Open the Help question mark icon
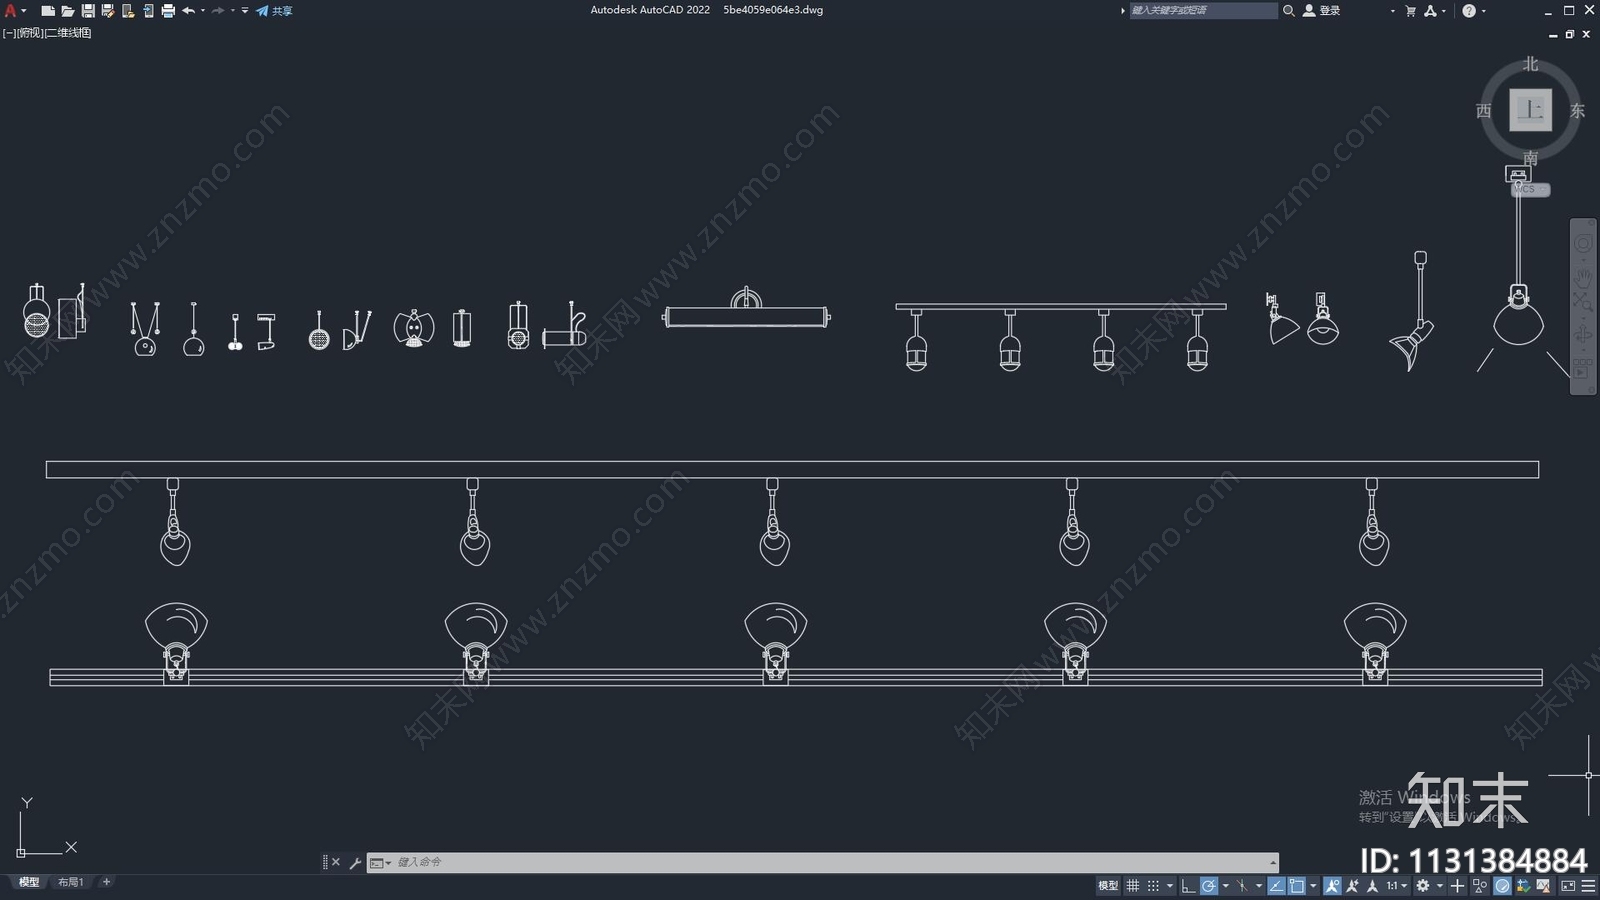 click(1468, 11)
